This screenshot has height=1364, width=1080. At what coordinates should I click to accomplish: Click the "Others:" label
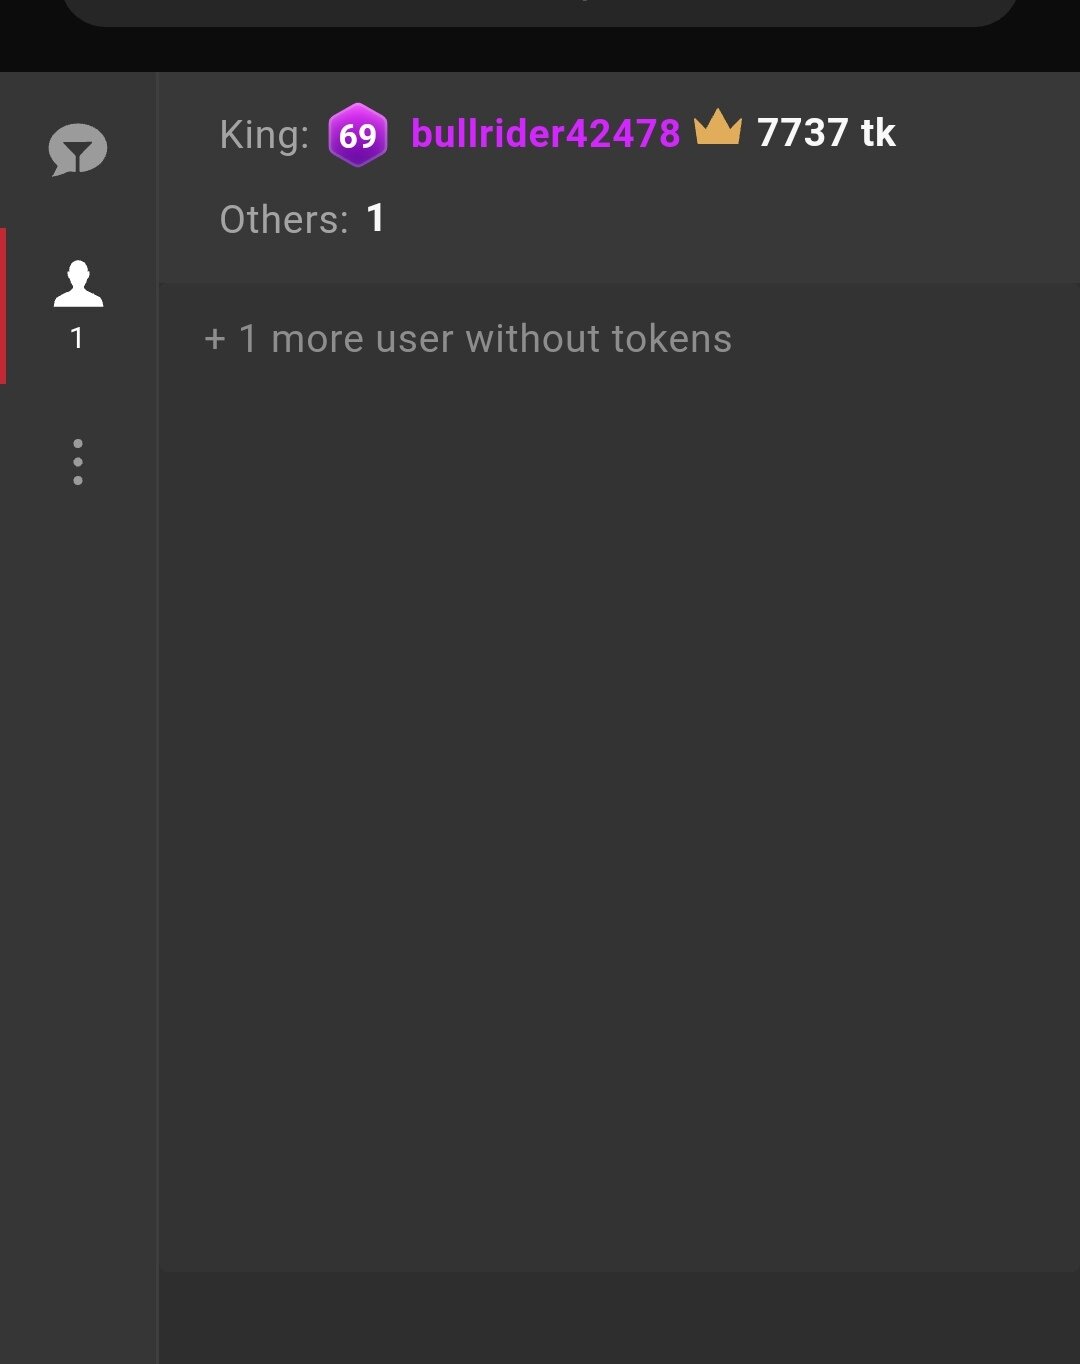(284, 220)
